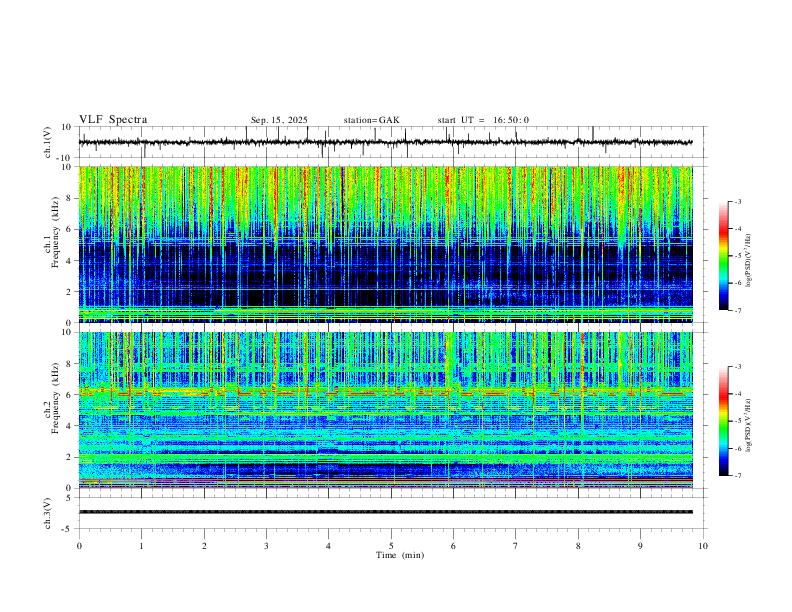
Task: Select the date text "Sep. 15, 2025"
Action: click(279, 120)
